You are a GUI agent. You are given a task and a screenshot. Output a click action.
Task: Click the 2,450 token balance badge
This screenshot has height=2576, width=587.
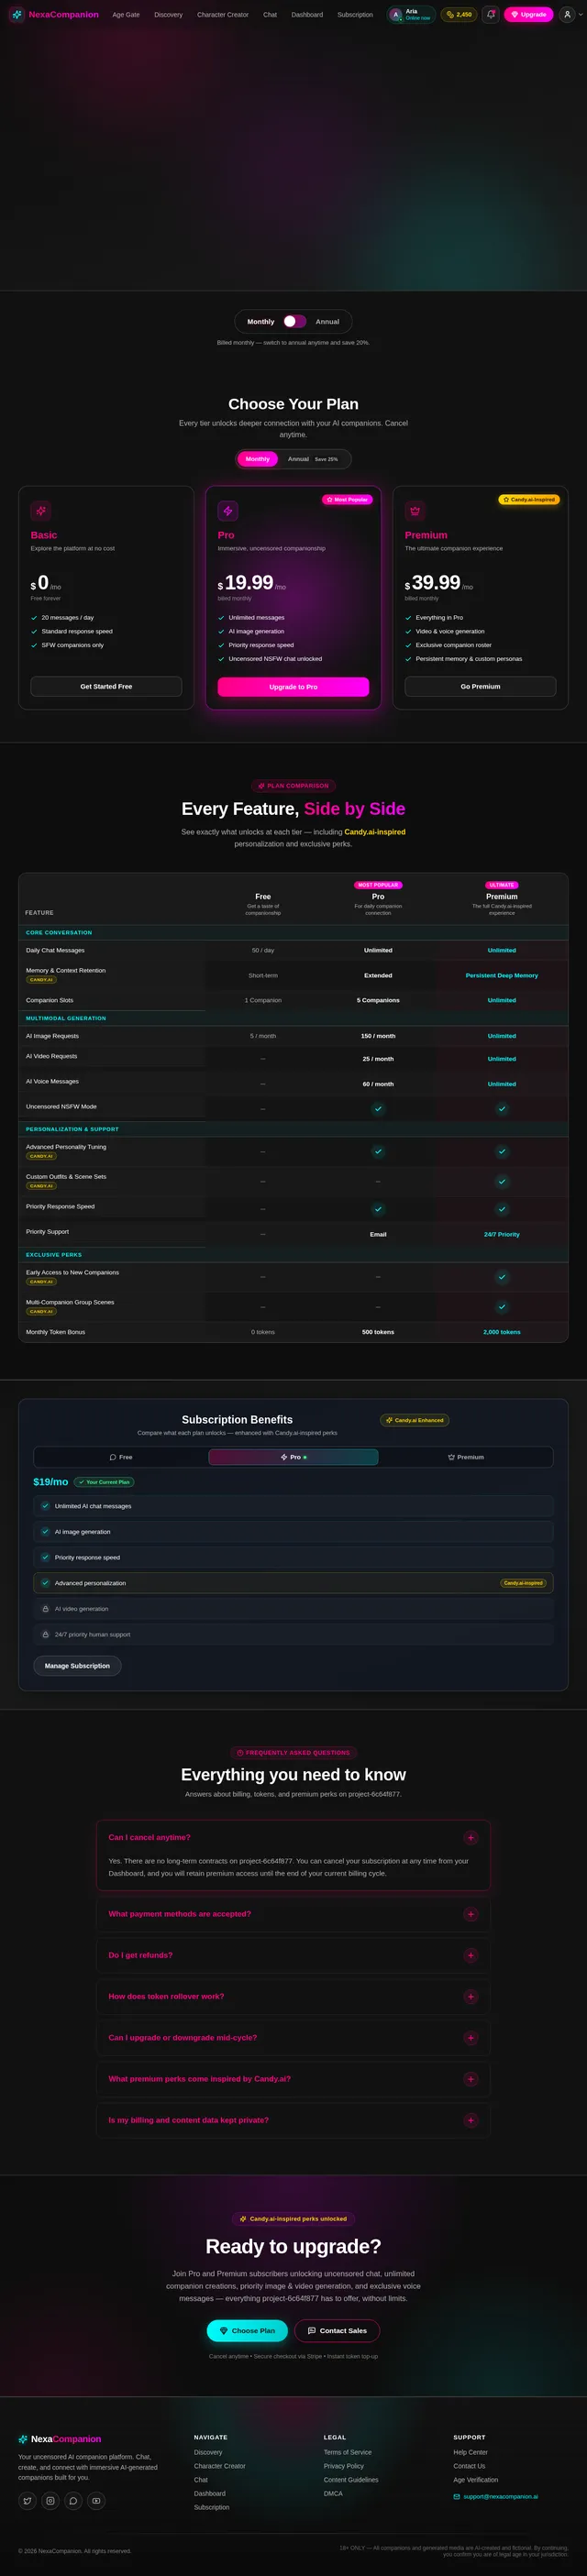(x=459, y=15)
